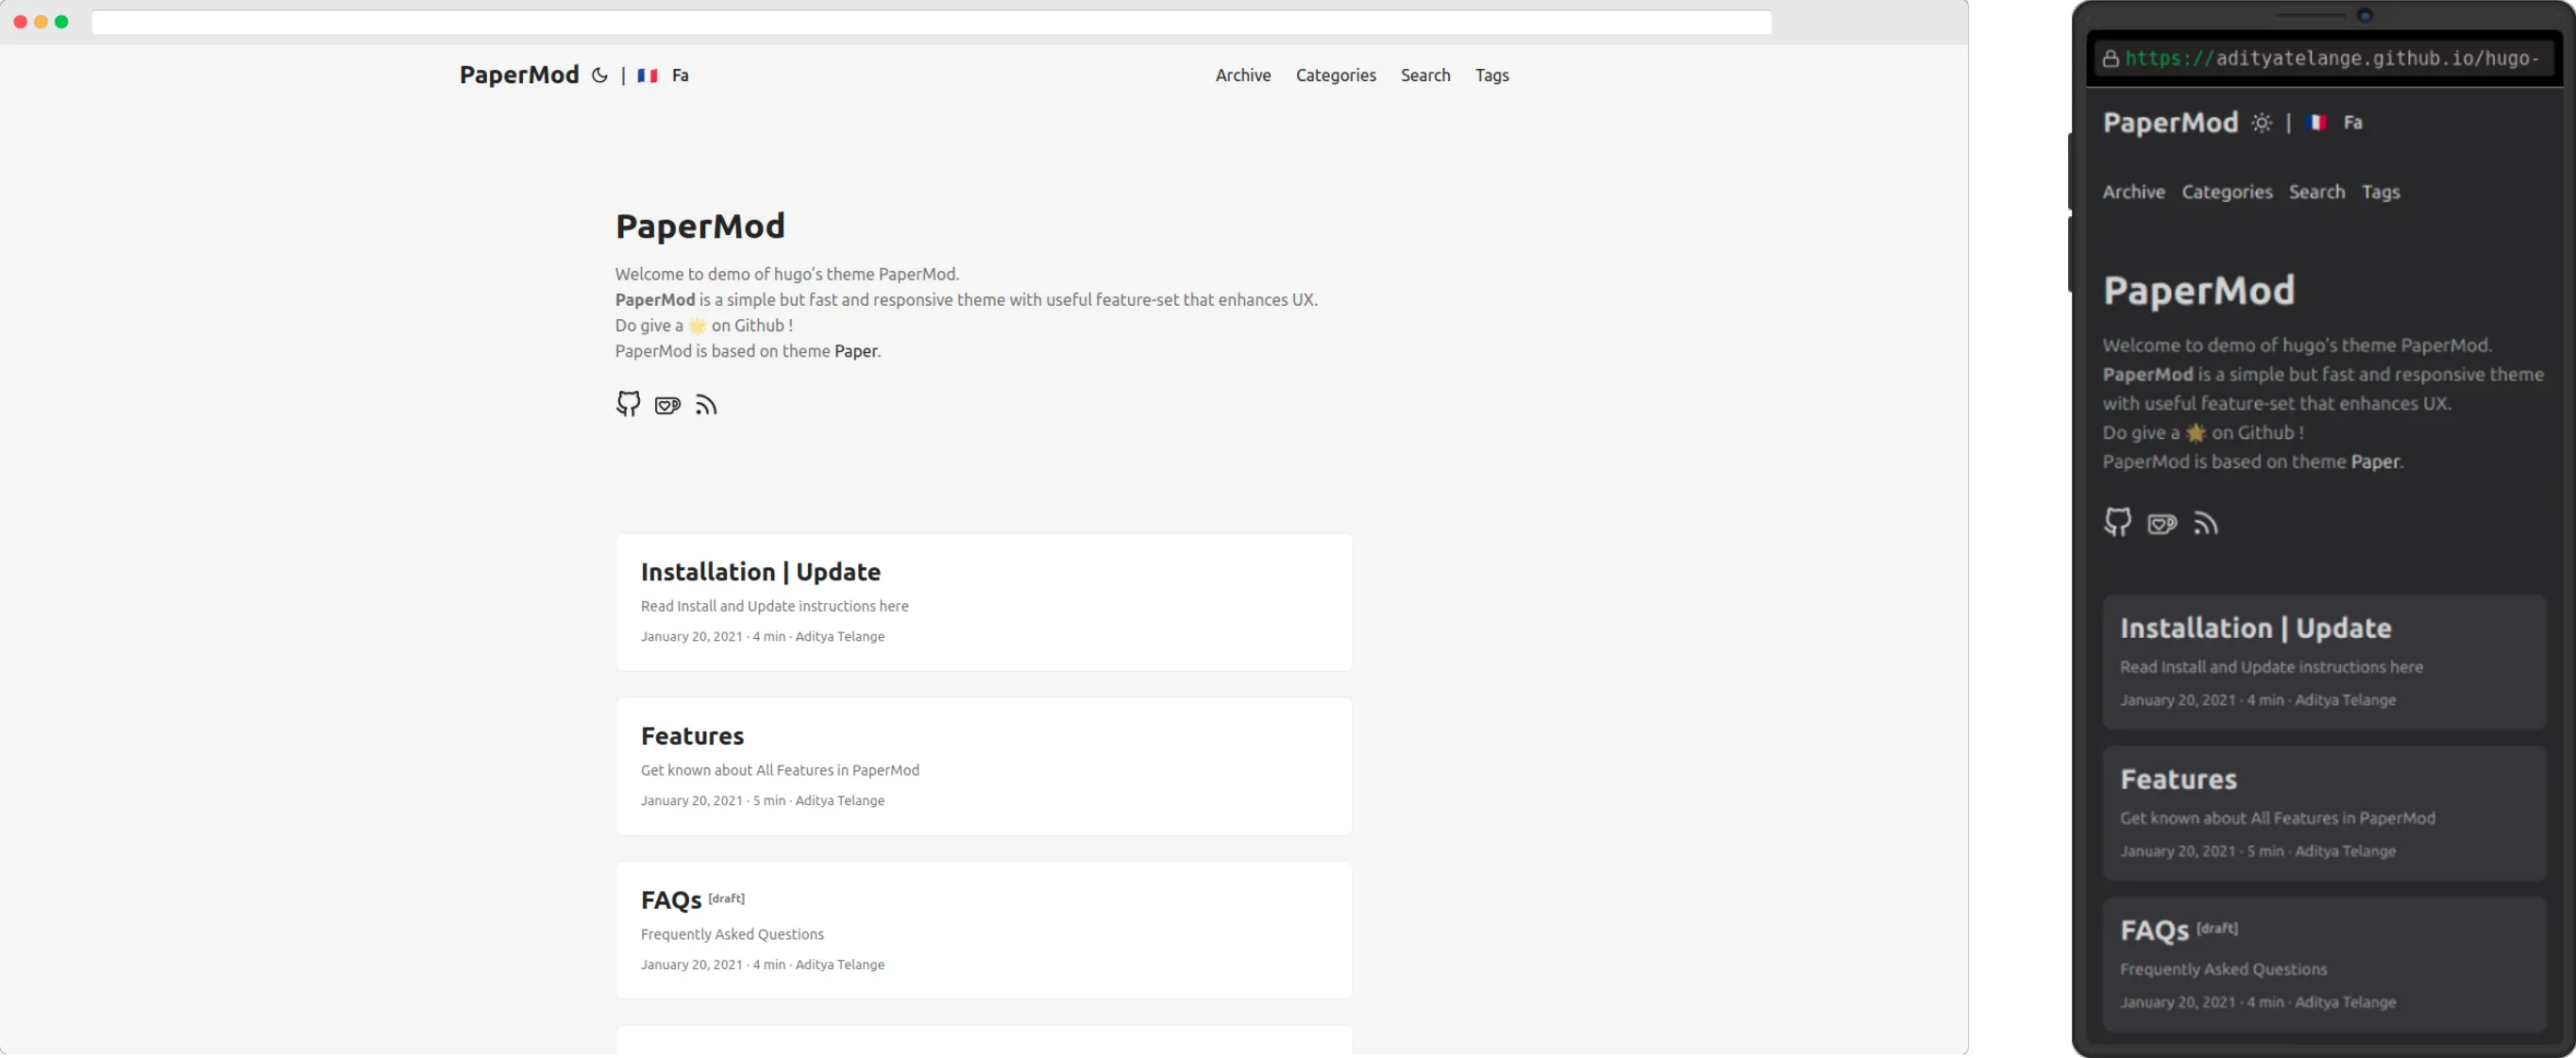Open Archive in mobile navigation
This screenshot has height=1058, width=2576.
(2133, 192)
